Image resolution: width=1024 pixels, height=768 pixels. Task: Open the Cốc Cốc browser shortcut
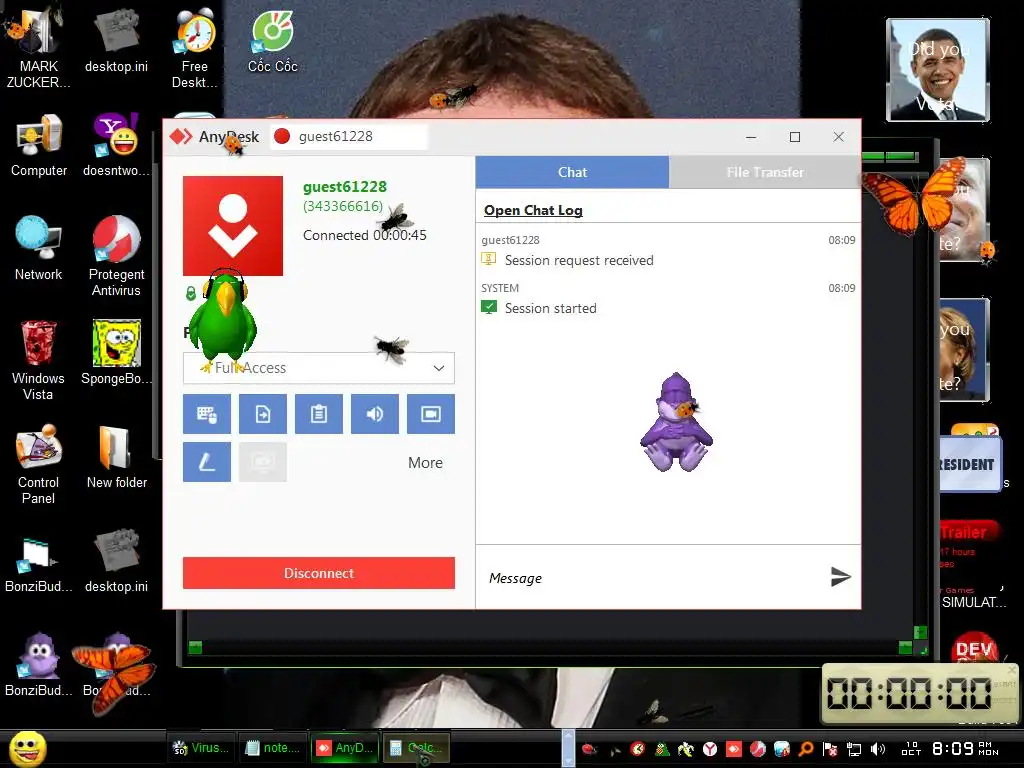[272, 42]
